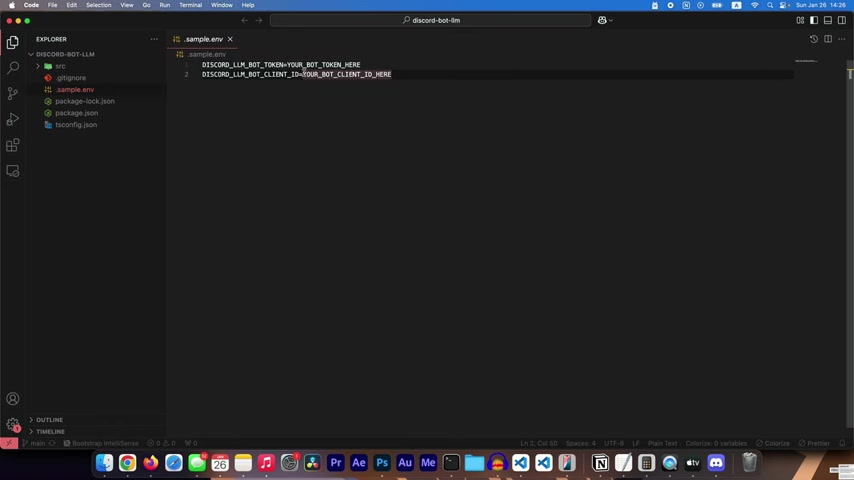The height and width of the screenshot is (480, 854).
Task: Click the Prettier status item
Action: tap(814, 443)
